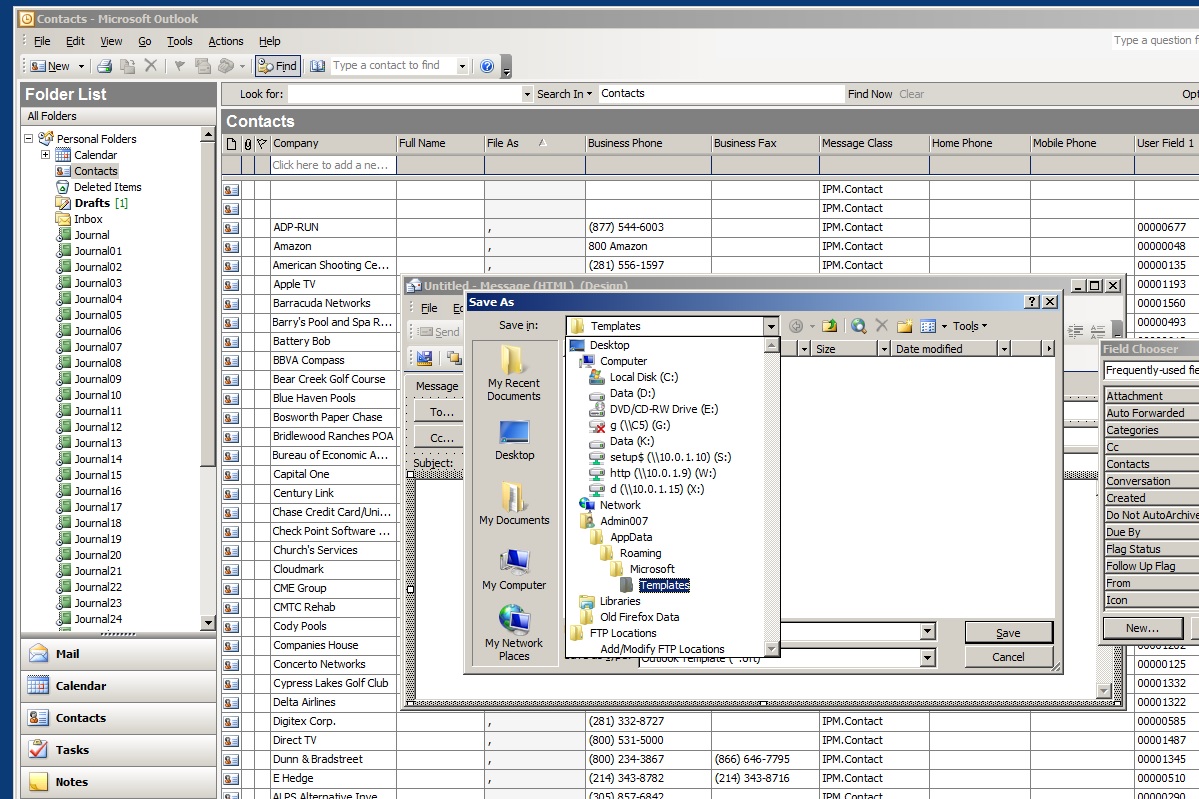Viewport: 1199px width, 799px height.
Task: Select Local Disk (C:) in Save in list
Action: 643,377
